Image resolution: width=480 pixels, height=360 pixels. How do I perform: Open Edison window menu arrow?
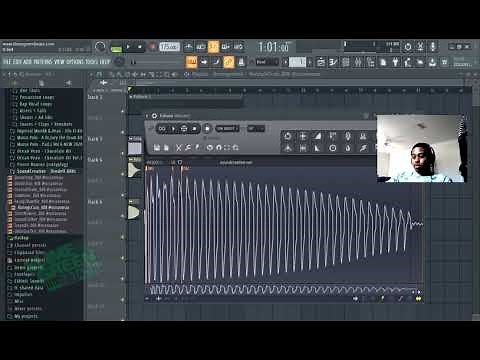(148, 116)
